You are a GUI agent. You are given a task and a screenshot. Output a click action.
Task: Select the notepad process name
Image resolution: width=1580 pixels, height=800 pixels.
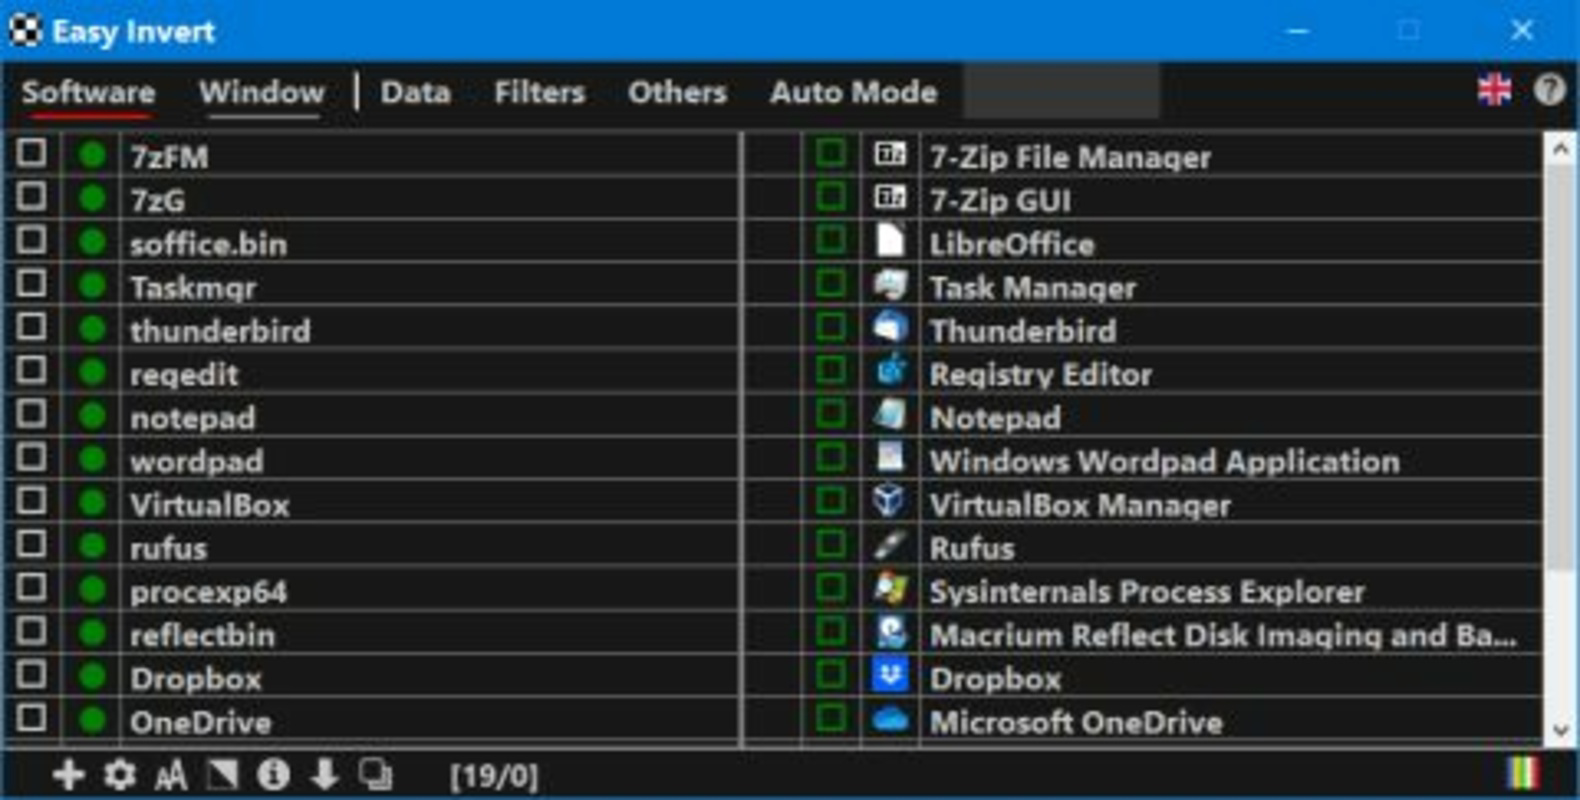click(192, 418)
